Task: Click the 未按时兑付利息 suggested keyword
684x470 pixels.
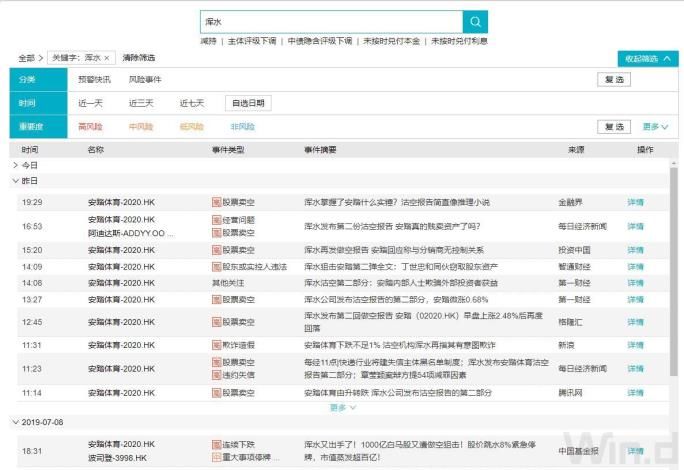Action: coord(459,41)
